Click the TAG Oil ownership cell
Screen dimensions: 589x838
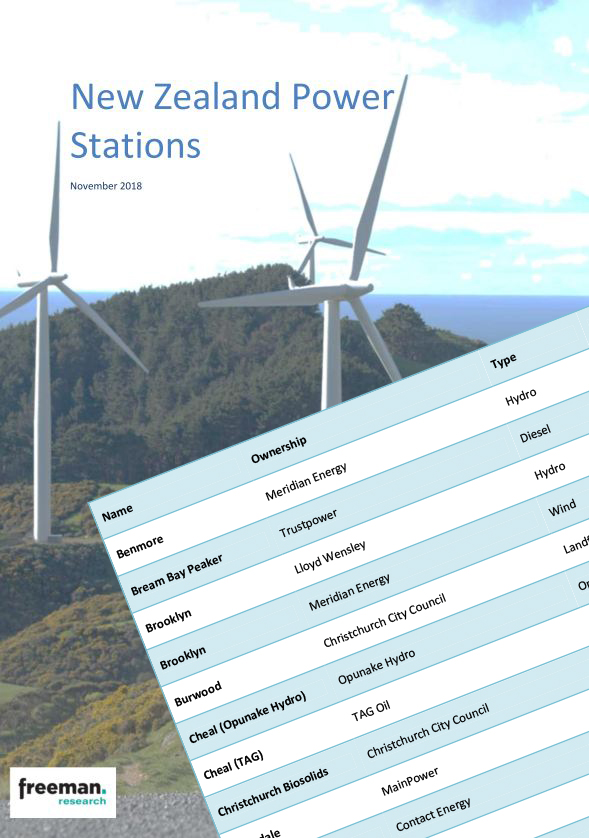coord(370,711)
